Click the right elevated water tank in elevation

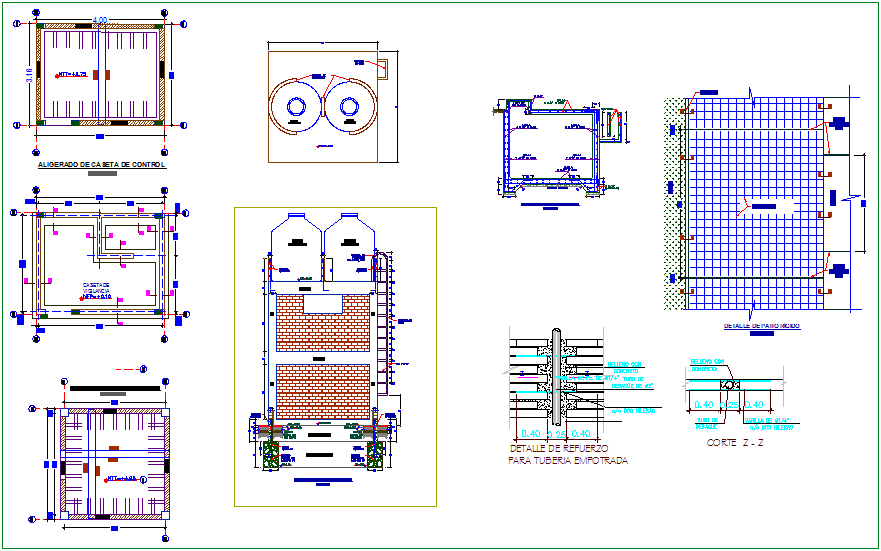pos(350,242)
